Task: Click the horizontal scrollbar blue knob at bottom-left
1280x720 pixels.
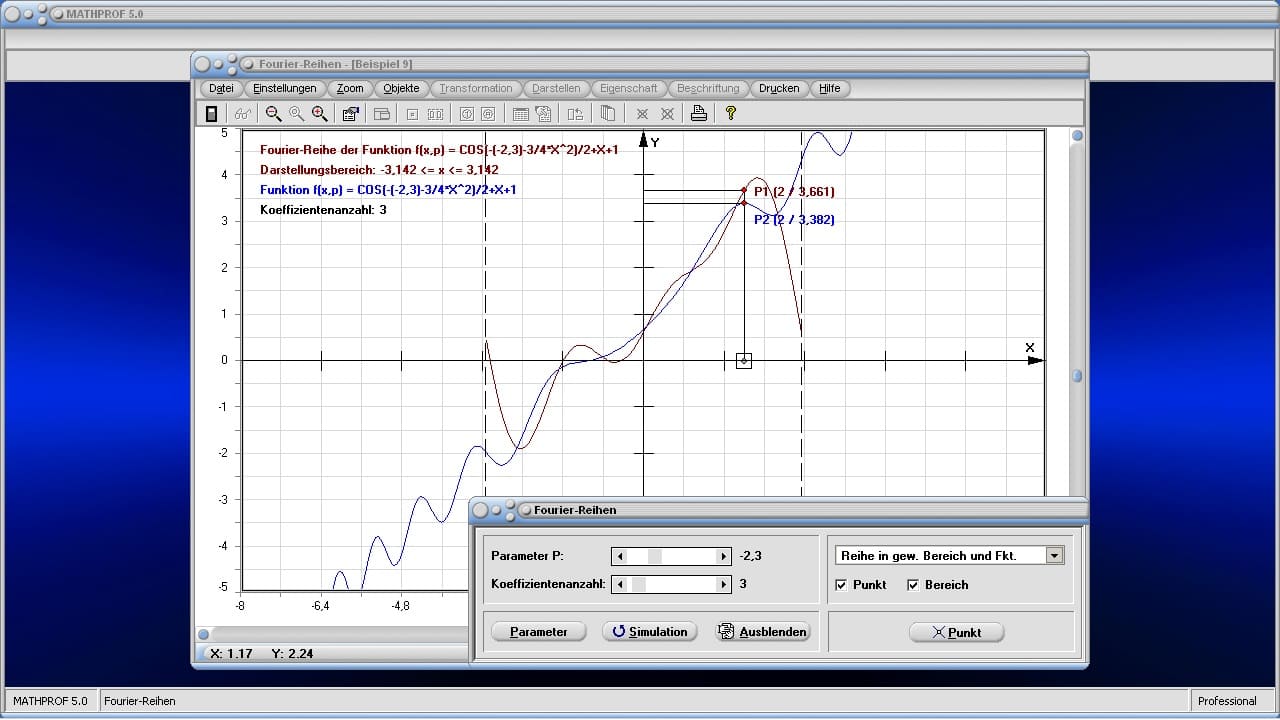Action: tap(203, 634)
